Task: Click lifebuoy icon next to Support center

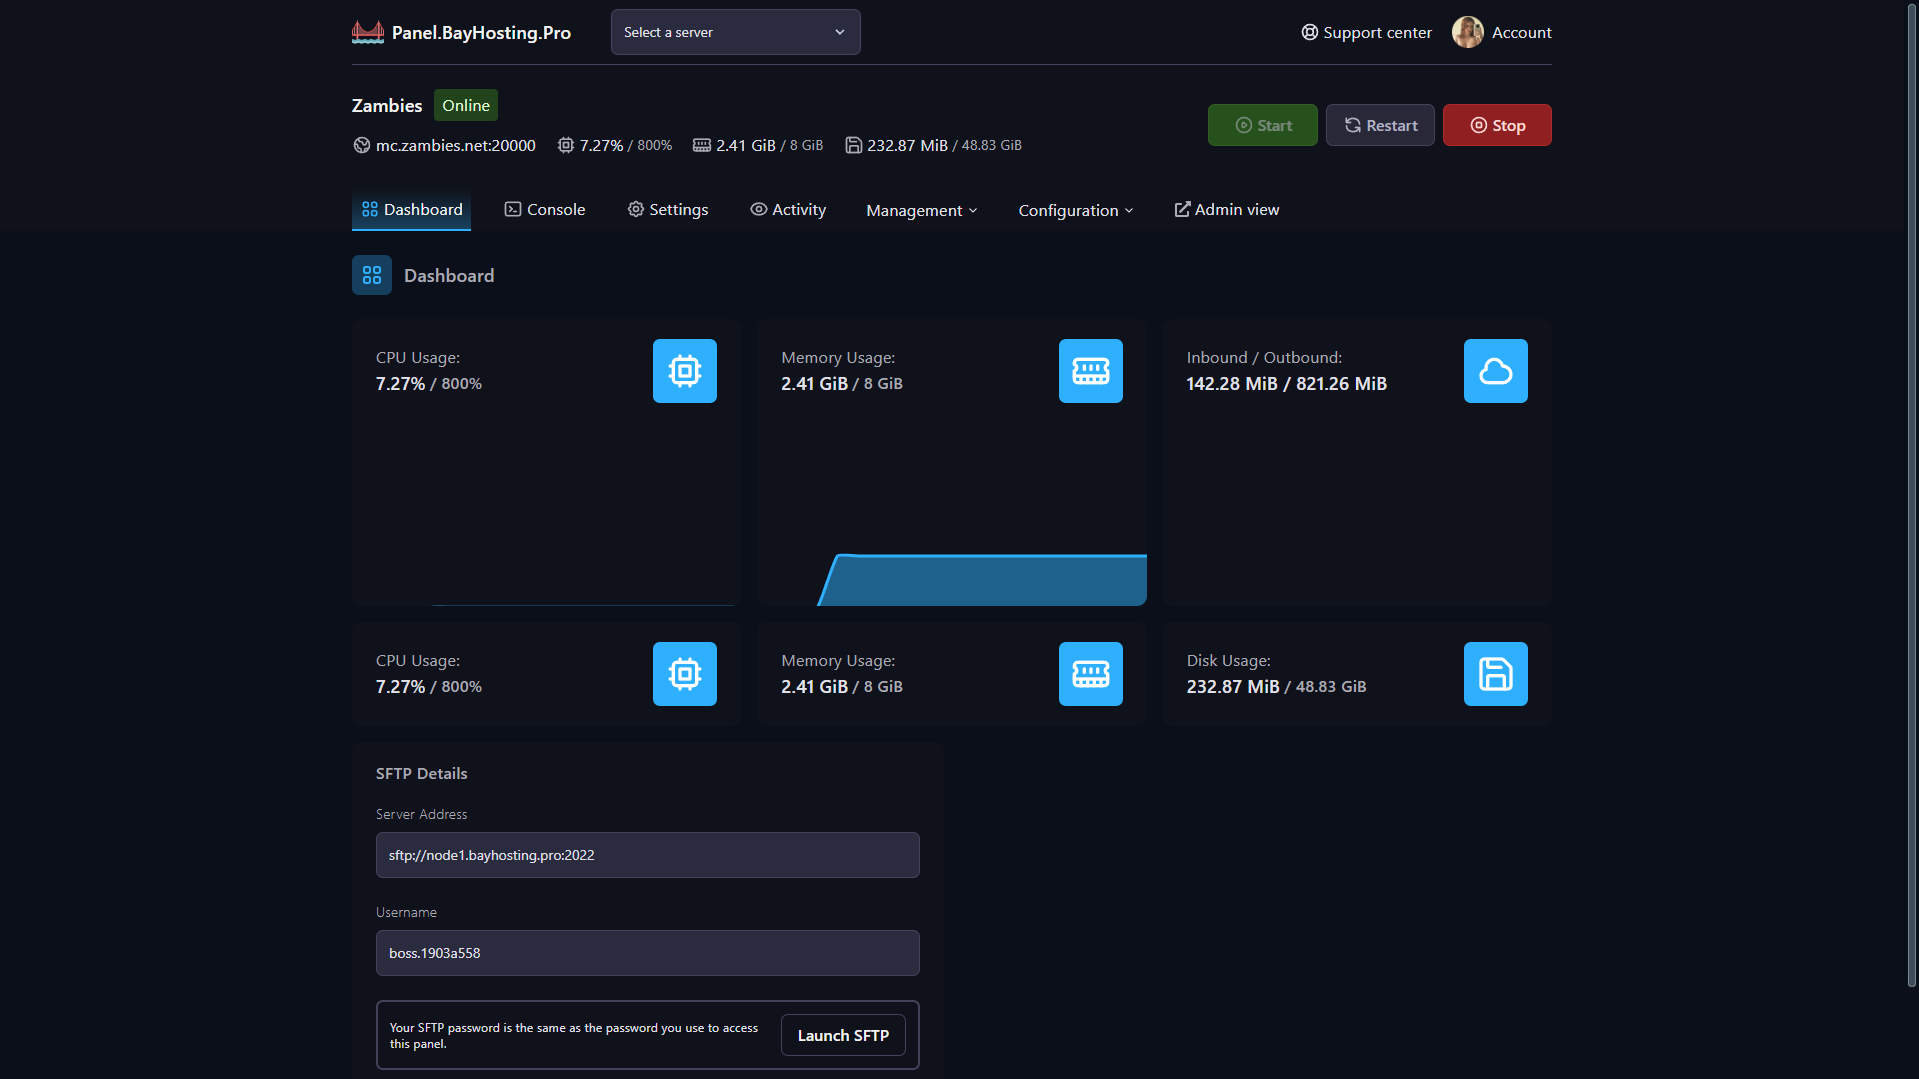Action: pos(1309,32)
